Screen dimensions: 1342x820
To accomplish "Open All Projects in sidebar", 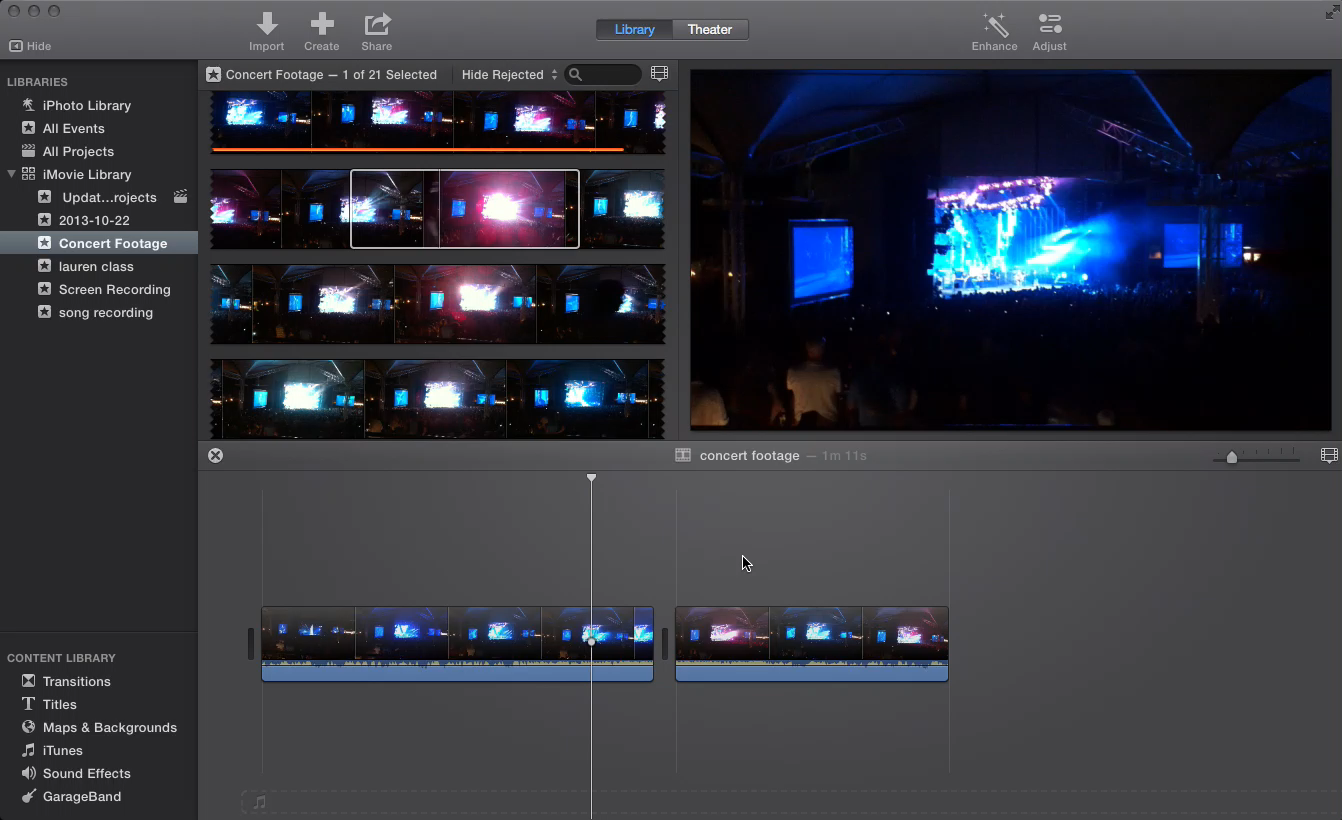I will point(78,151).
